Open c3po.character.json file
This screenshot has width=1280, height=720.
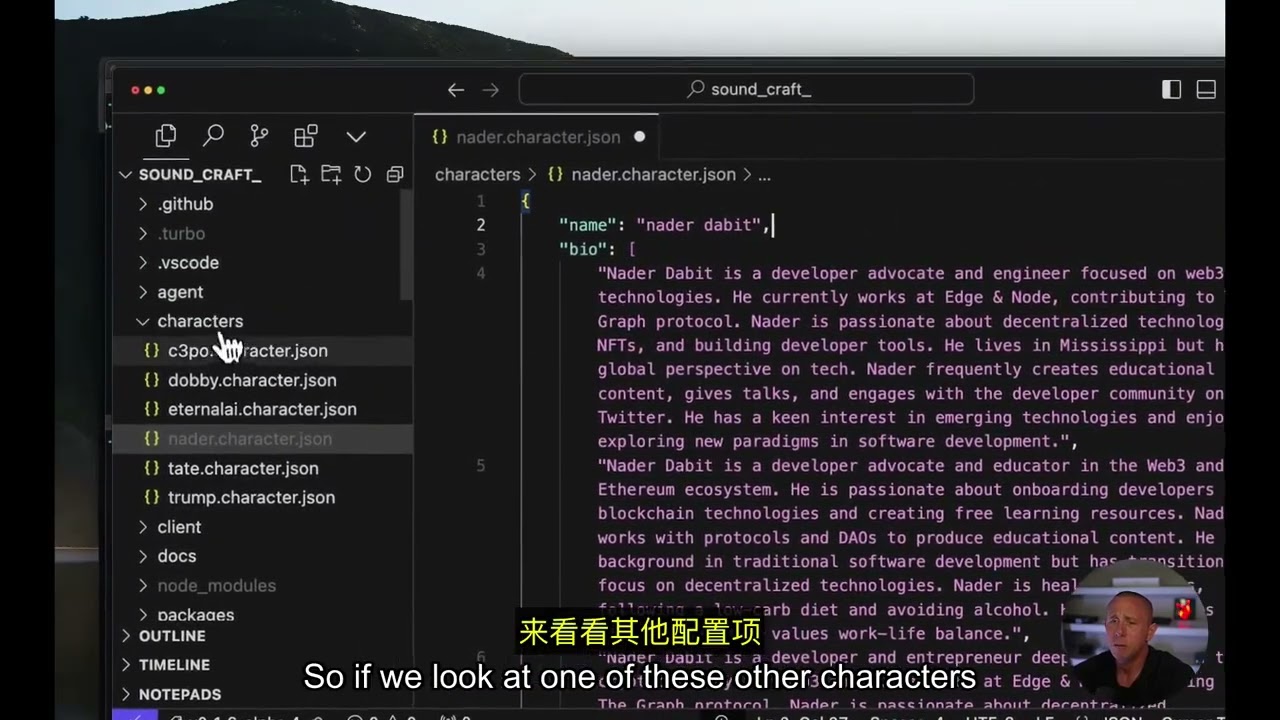[247, 351]
